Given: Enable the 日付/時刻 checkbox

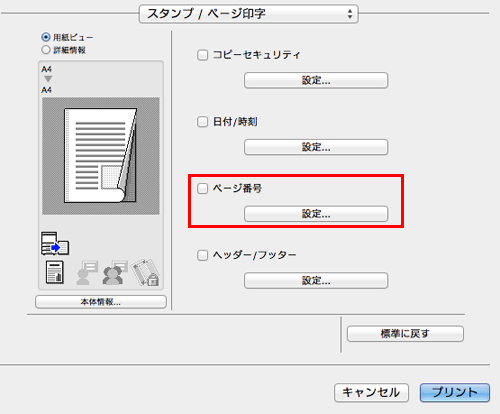Looking at the screenshot, I should point(202,122).
